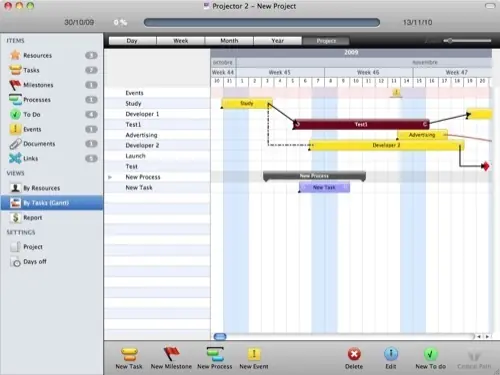
Task: Click the event marker in Events row
Action: [396, 92]
